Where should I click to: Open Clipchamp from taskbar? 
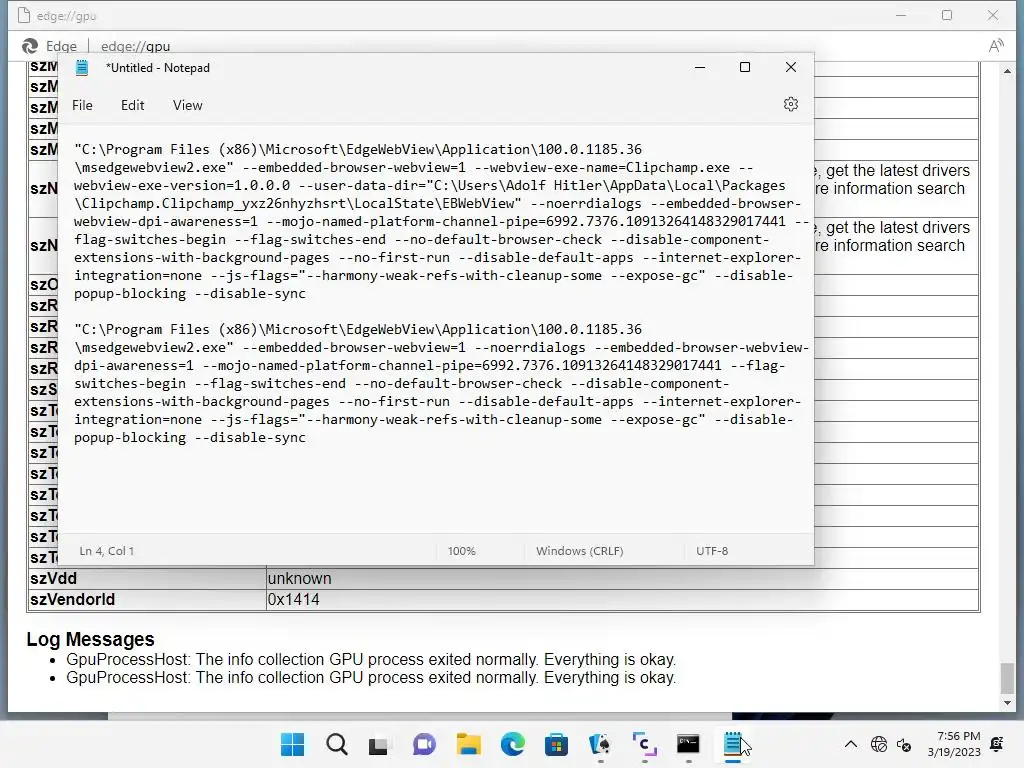pyautogui.click(x=645, y=744)
